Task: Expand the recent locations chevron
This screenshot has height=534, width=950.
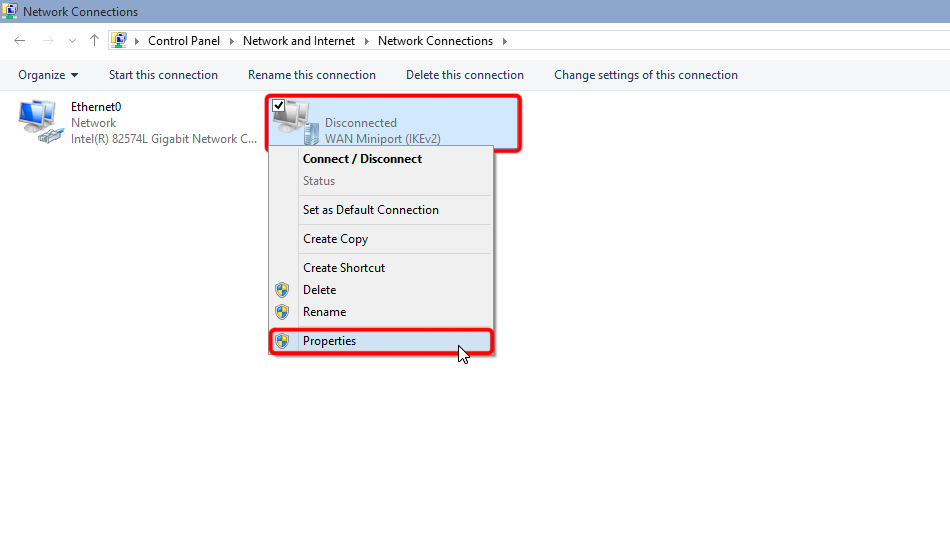Action: [72, 41]
